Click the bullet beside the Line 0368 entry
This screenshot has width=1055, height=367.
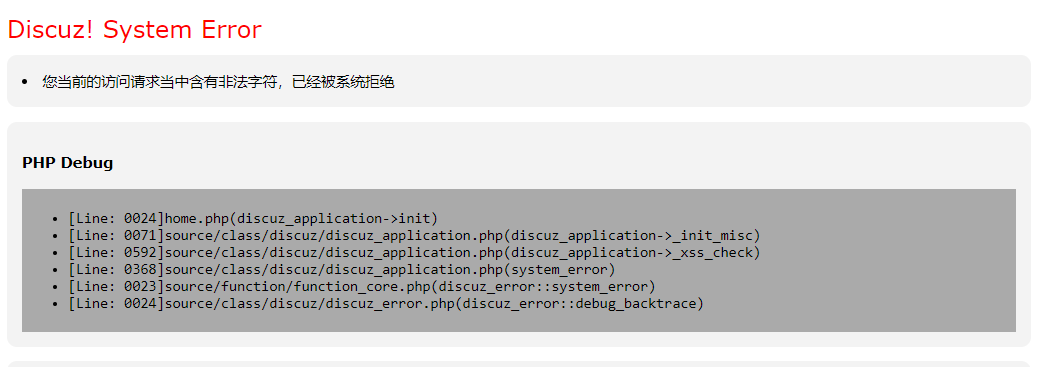55,270
